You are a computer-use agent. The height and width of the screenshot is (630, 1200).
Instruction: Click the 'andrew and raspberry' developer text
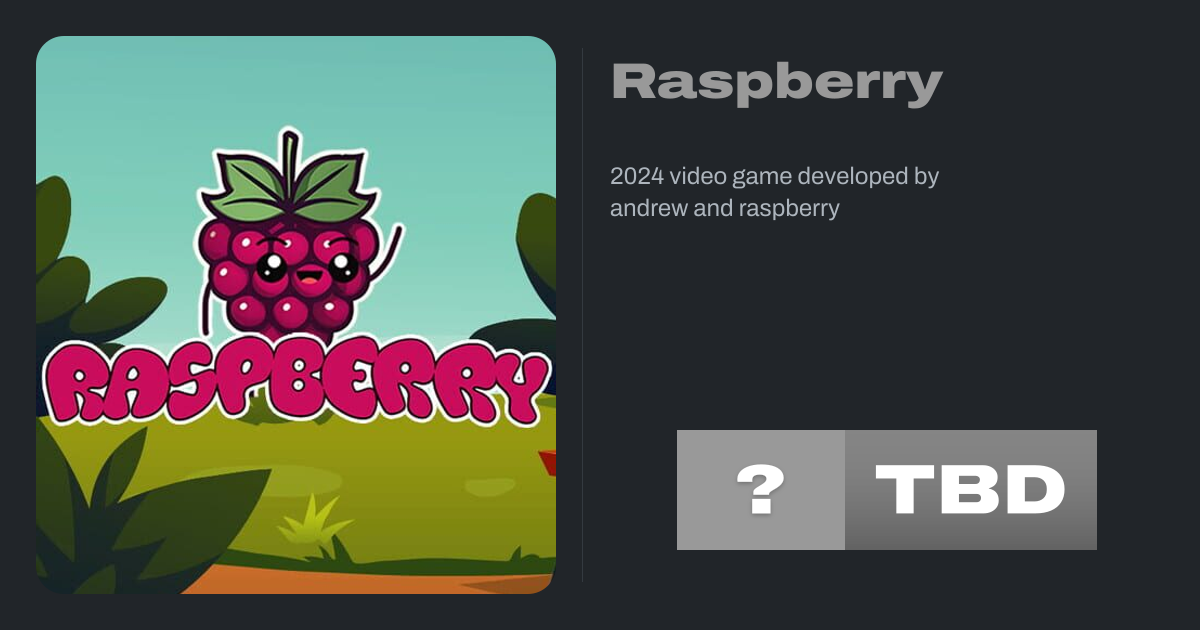[x=725, y=209]
